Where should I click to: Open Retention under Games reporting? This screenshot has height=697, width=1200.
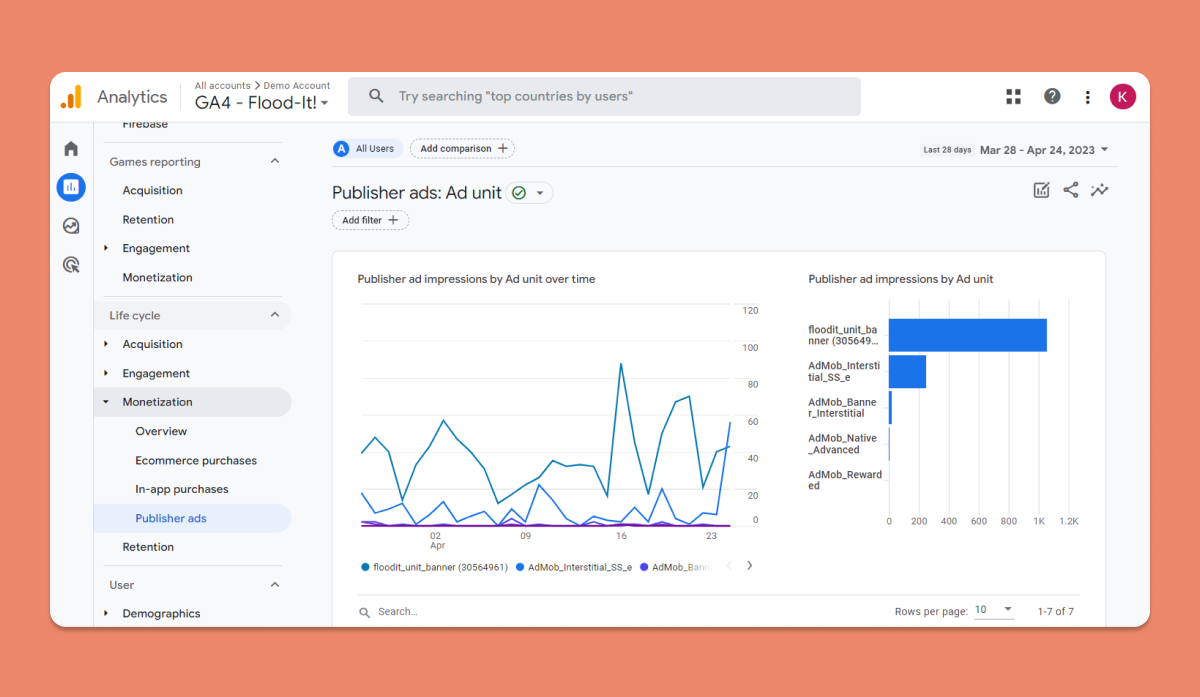tap(148, 219)
